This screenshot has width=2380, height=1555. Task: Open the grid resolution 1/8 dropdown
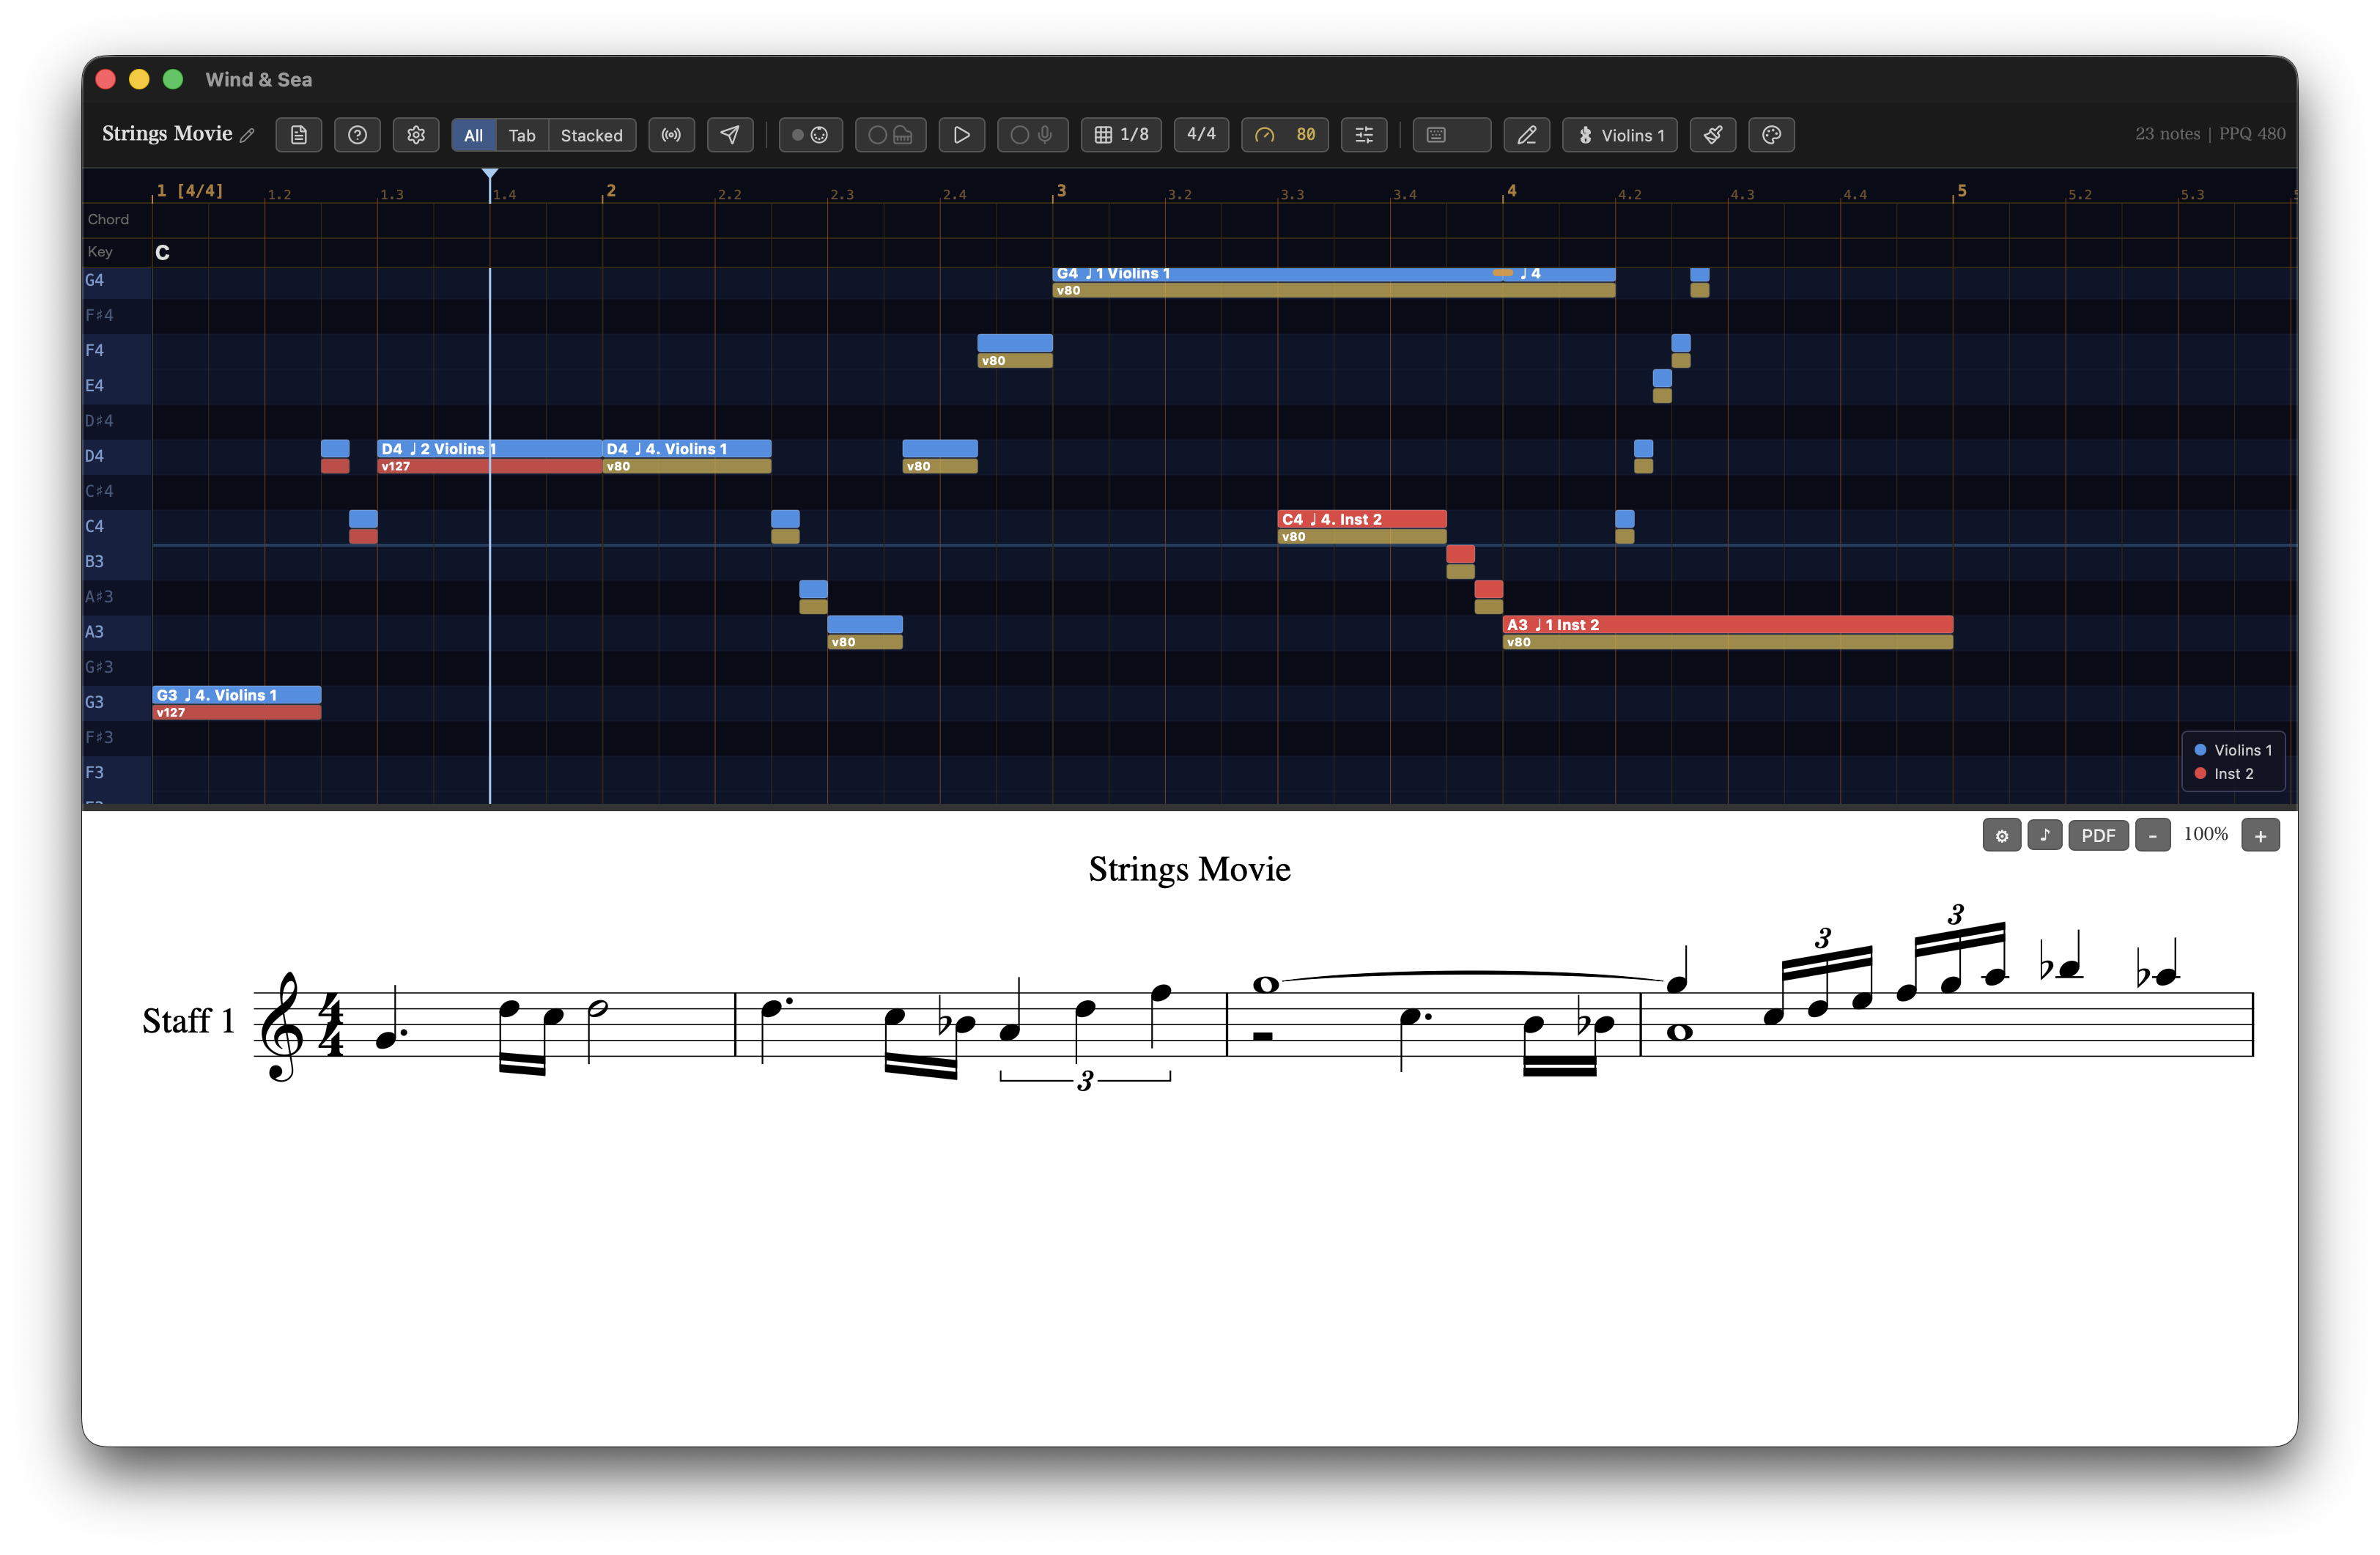1121,135
